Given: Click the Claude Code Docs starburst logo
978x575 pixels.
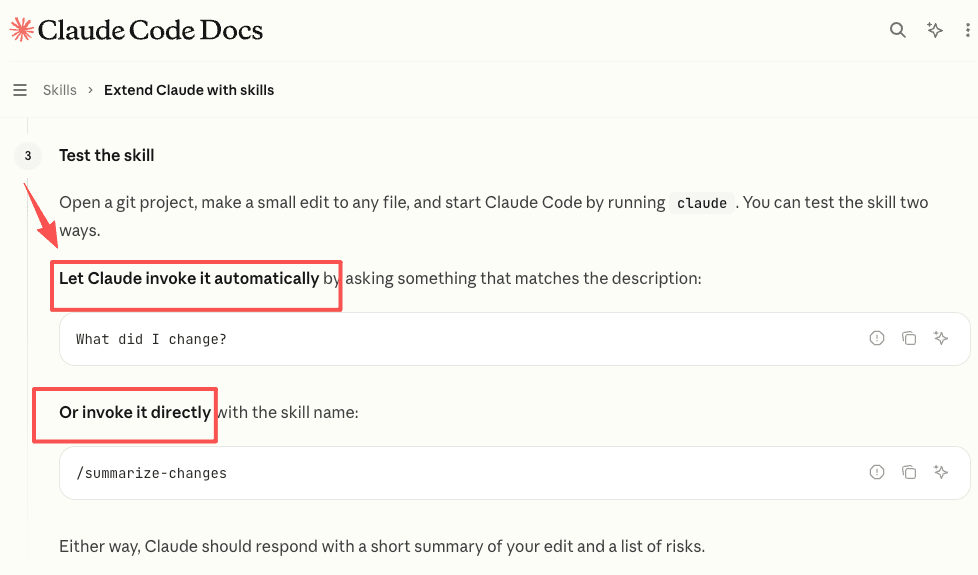Looking at the screenshot, I should [22, 30].
